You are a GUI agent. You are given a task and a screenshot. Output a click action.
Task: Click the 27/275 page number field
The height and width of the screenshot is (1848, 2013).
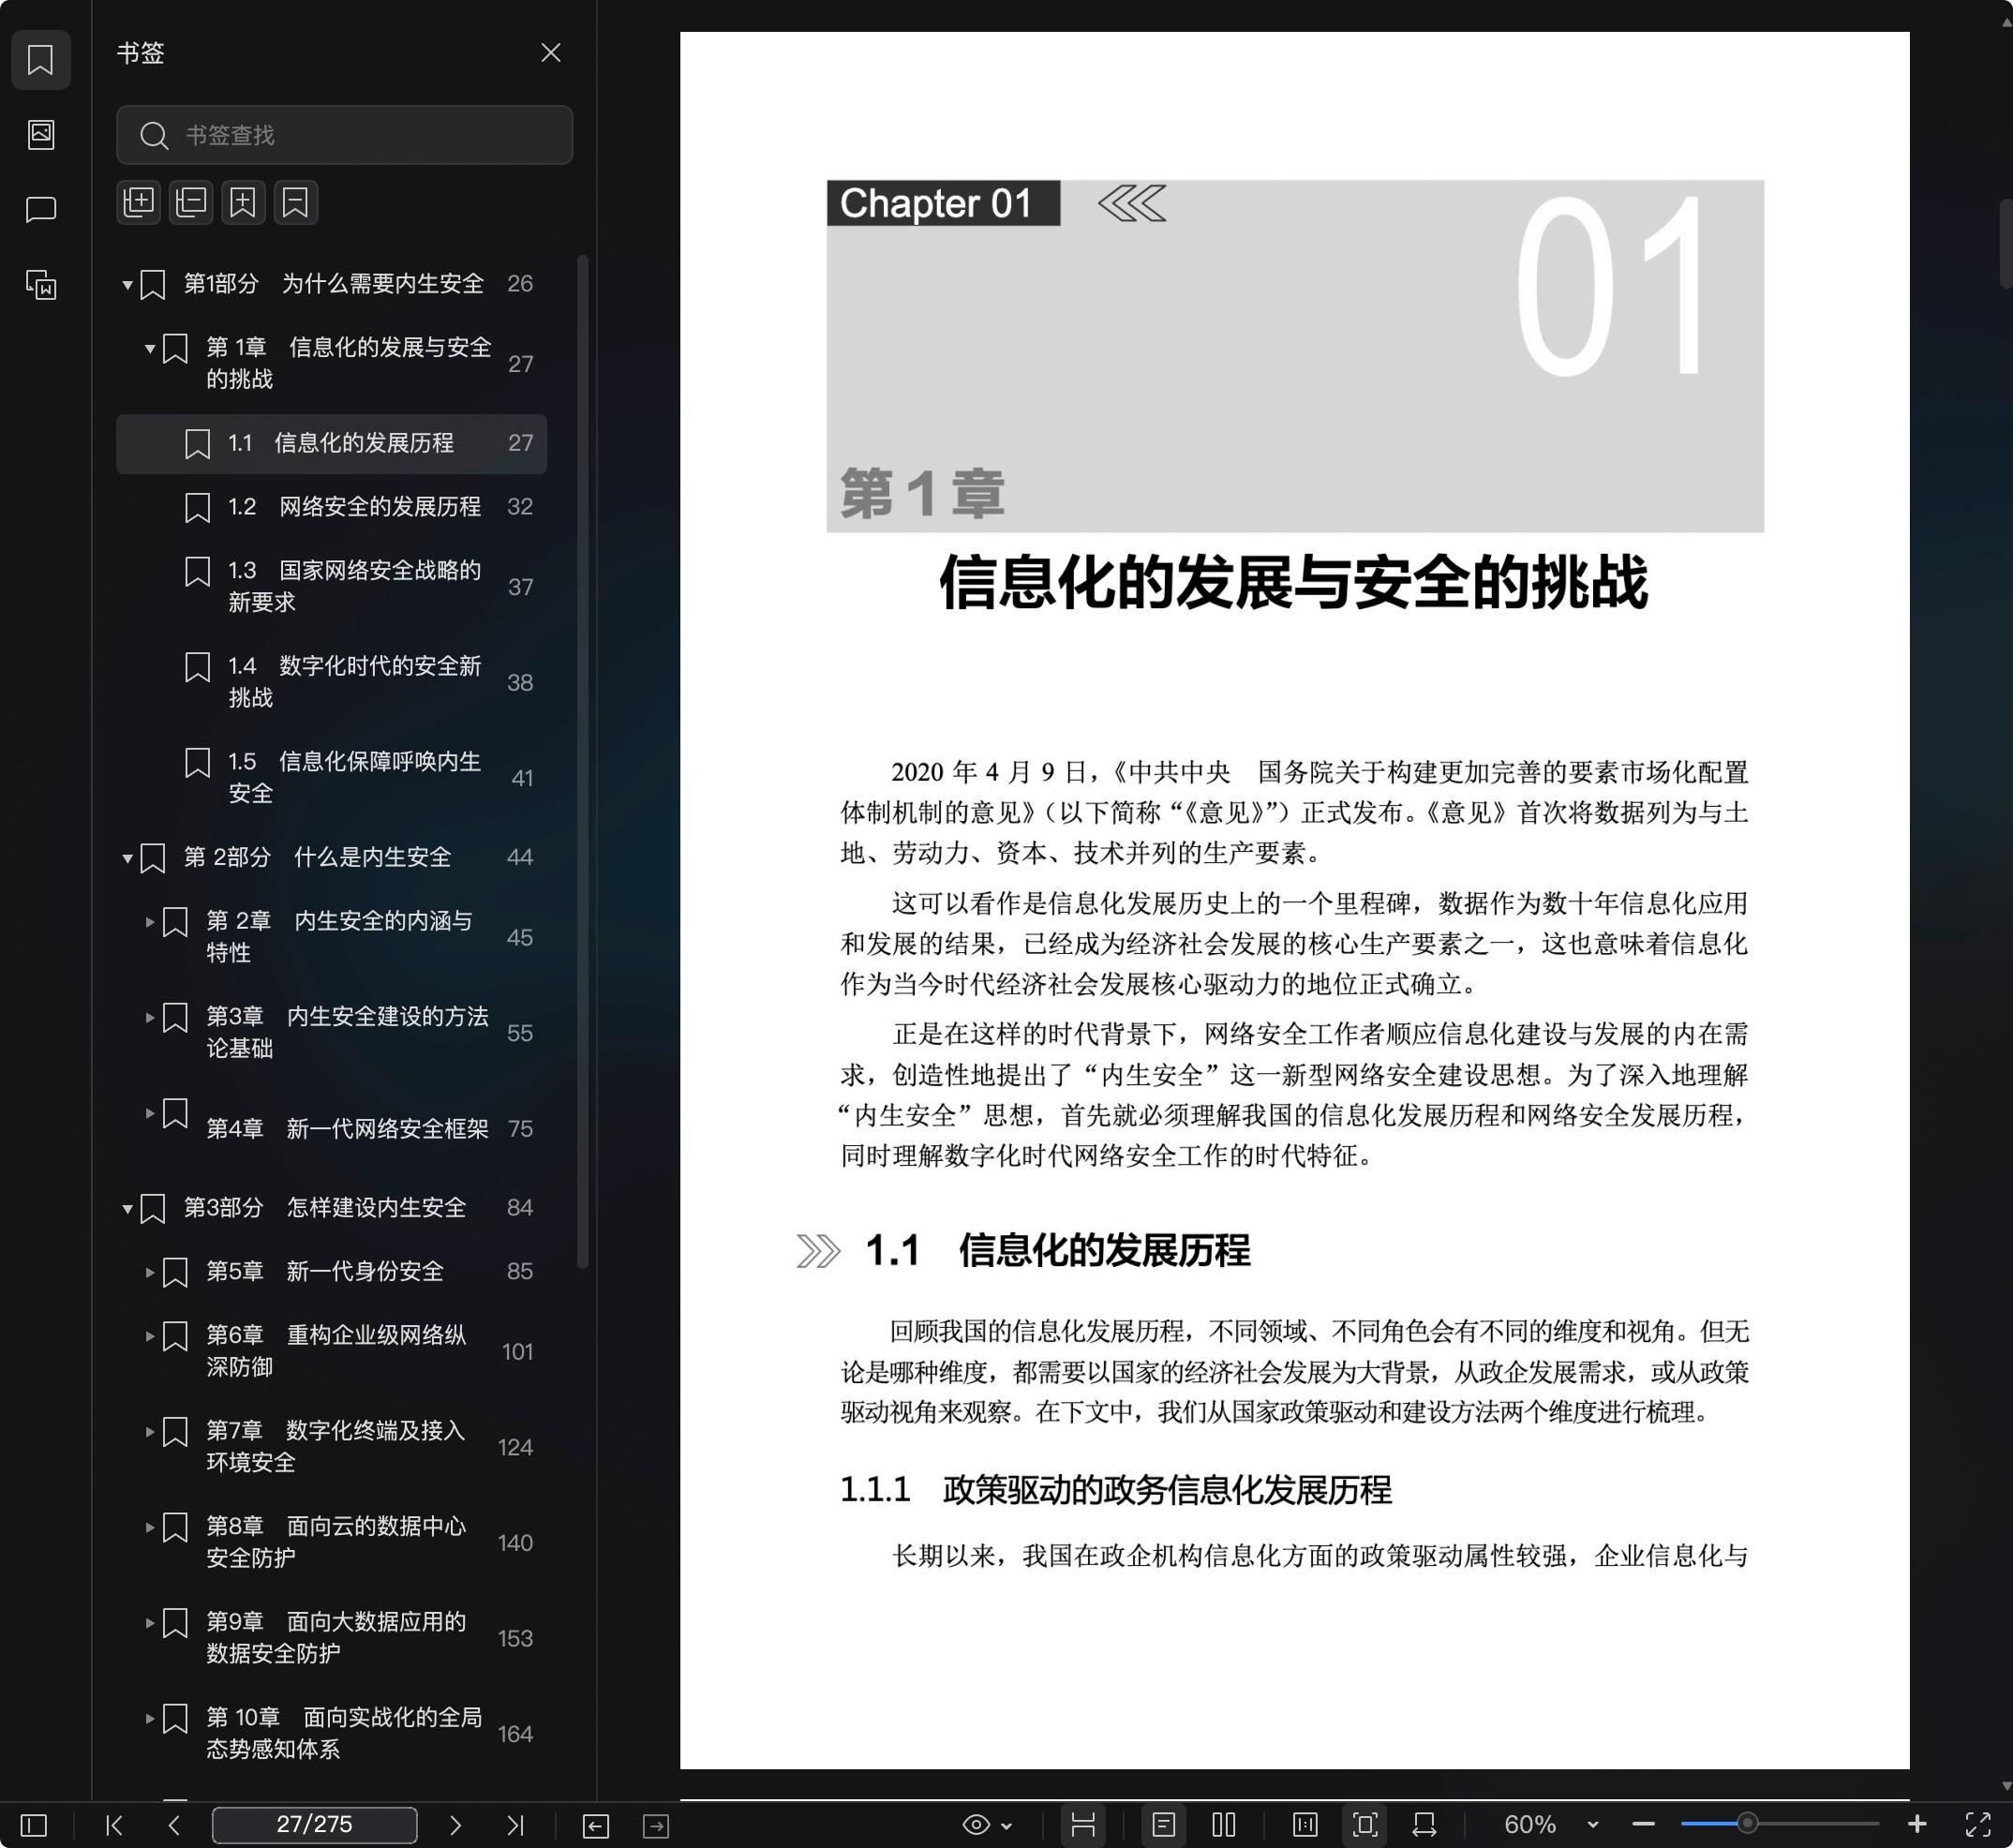click(x=314, y=1825)
